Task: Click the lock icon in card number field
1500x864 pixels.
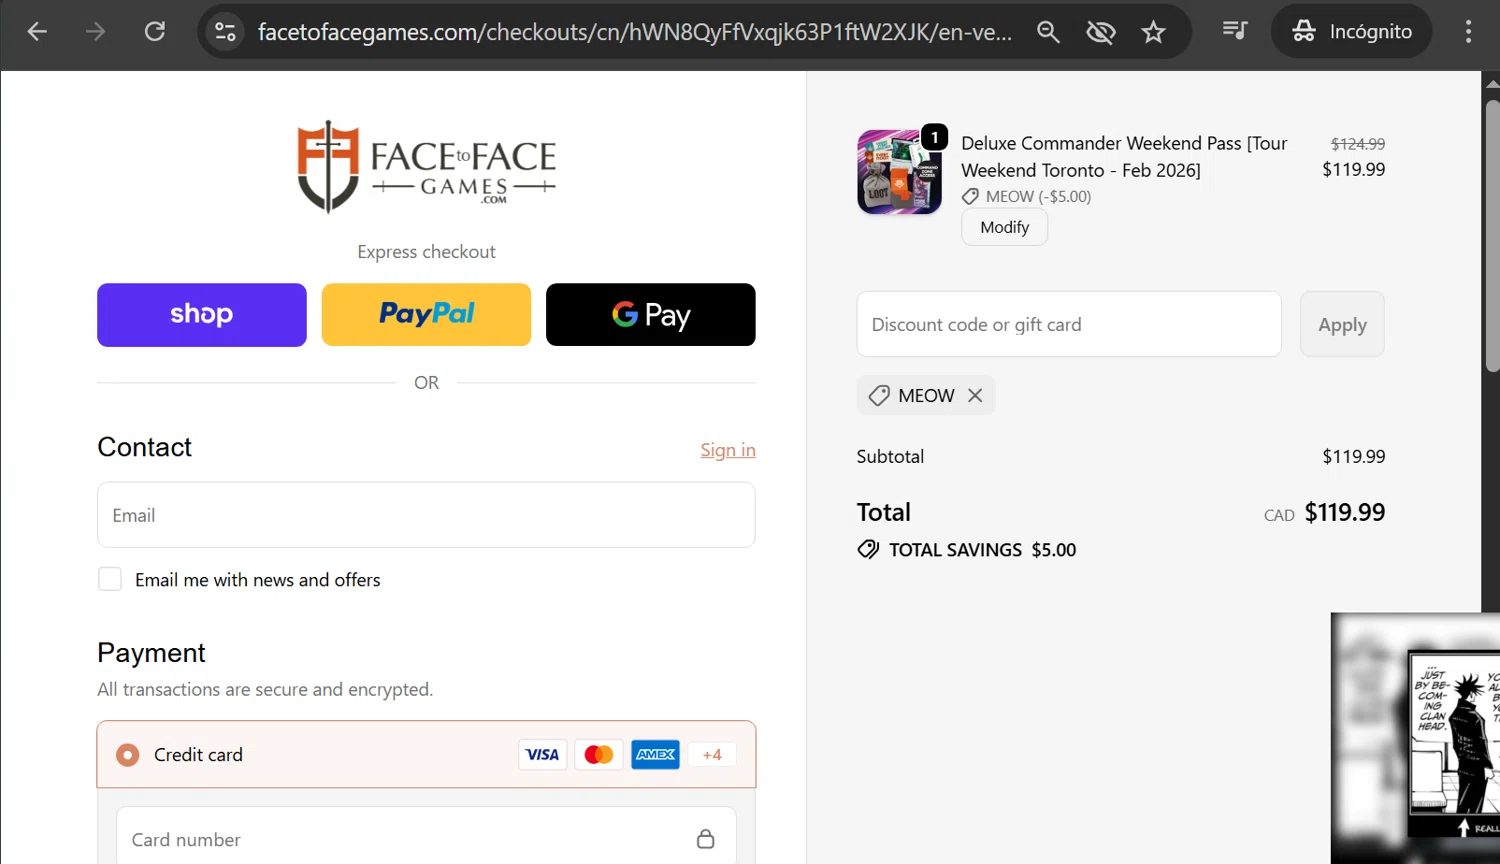Action: click(x=705, y=839)
